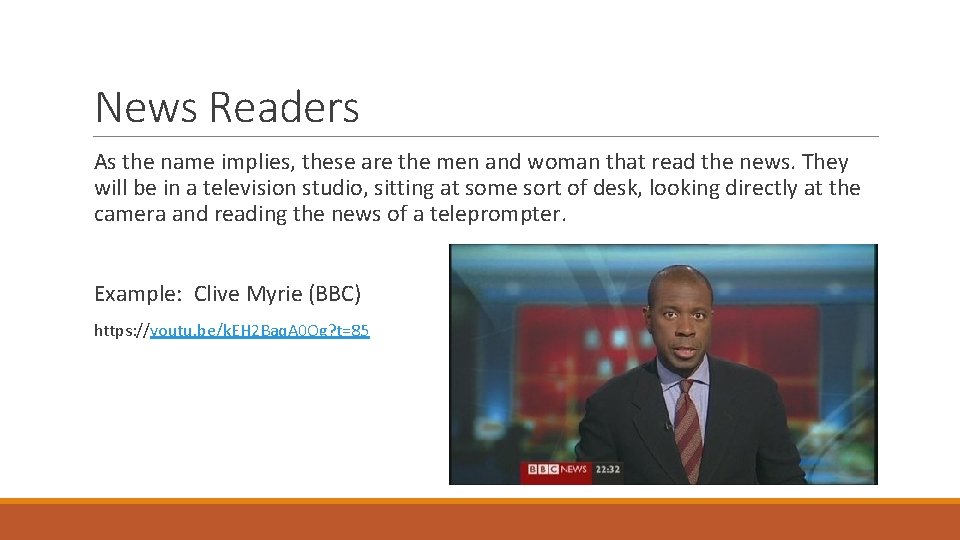Select the 'News Readers' slide title

point(227,107)
